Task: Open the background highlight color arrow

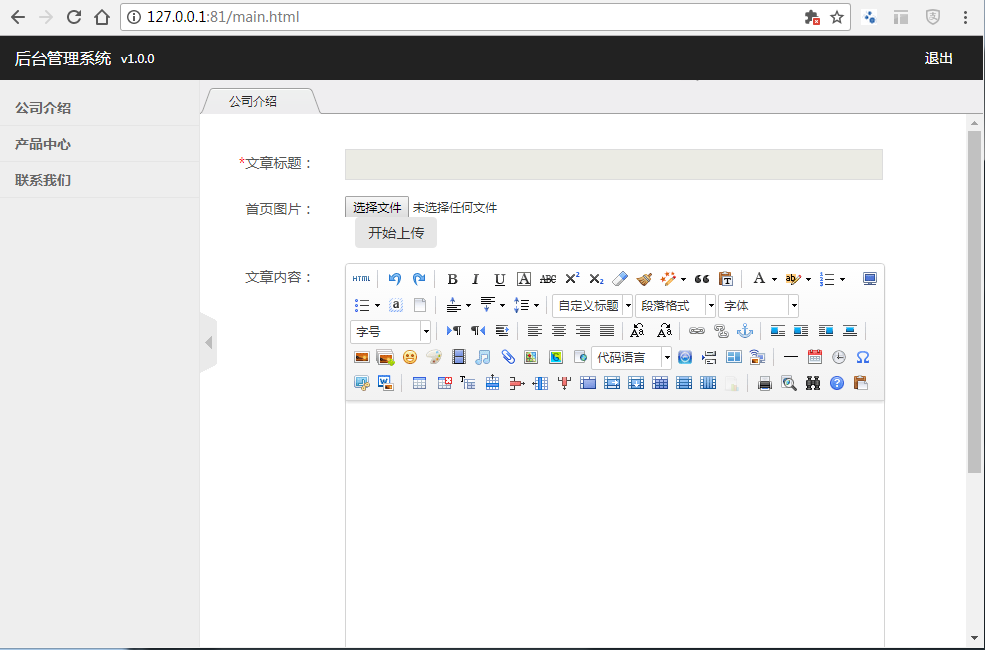Action: click(x=808, y=279)
